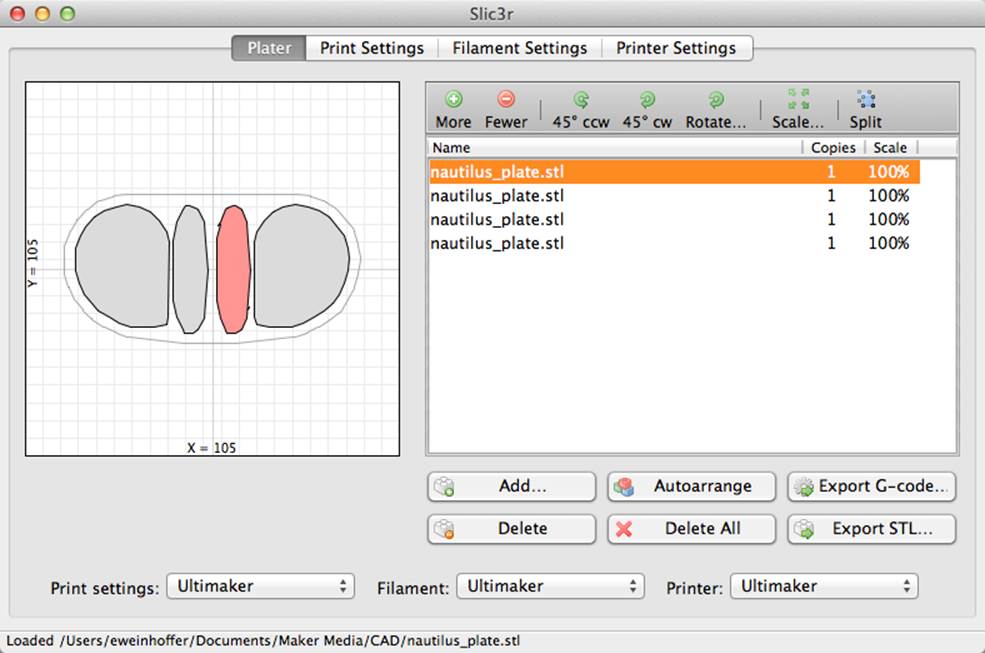The image size is (985, 653).
Task: Add a new model with Add…
Action: [511, 486]
